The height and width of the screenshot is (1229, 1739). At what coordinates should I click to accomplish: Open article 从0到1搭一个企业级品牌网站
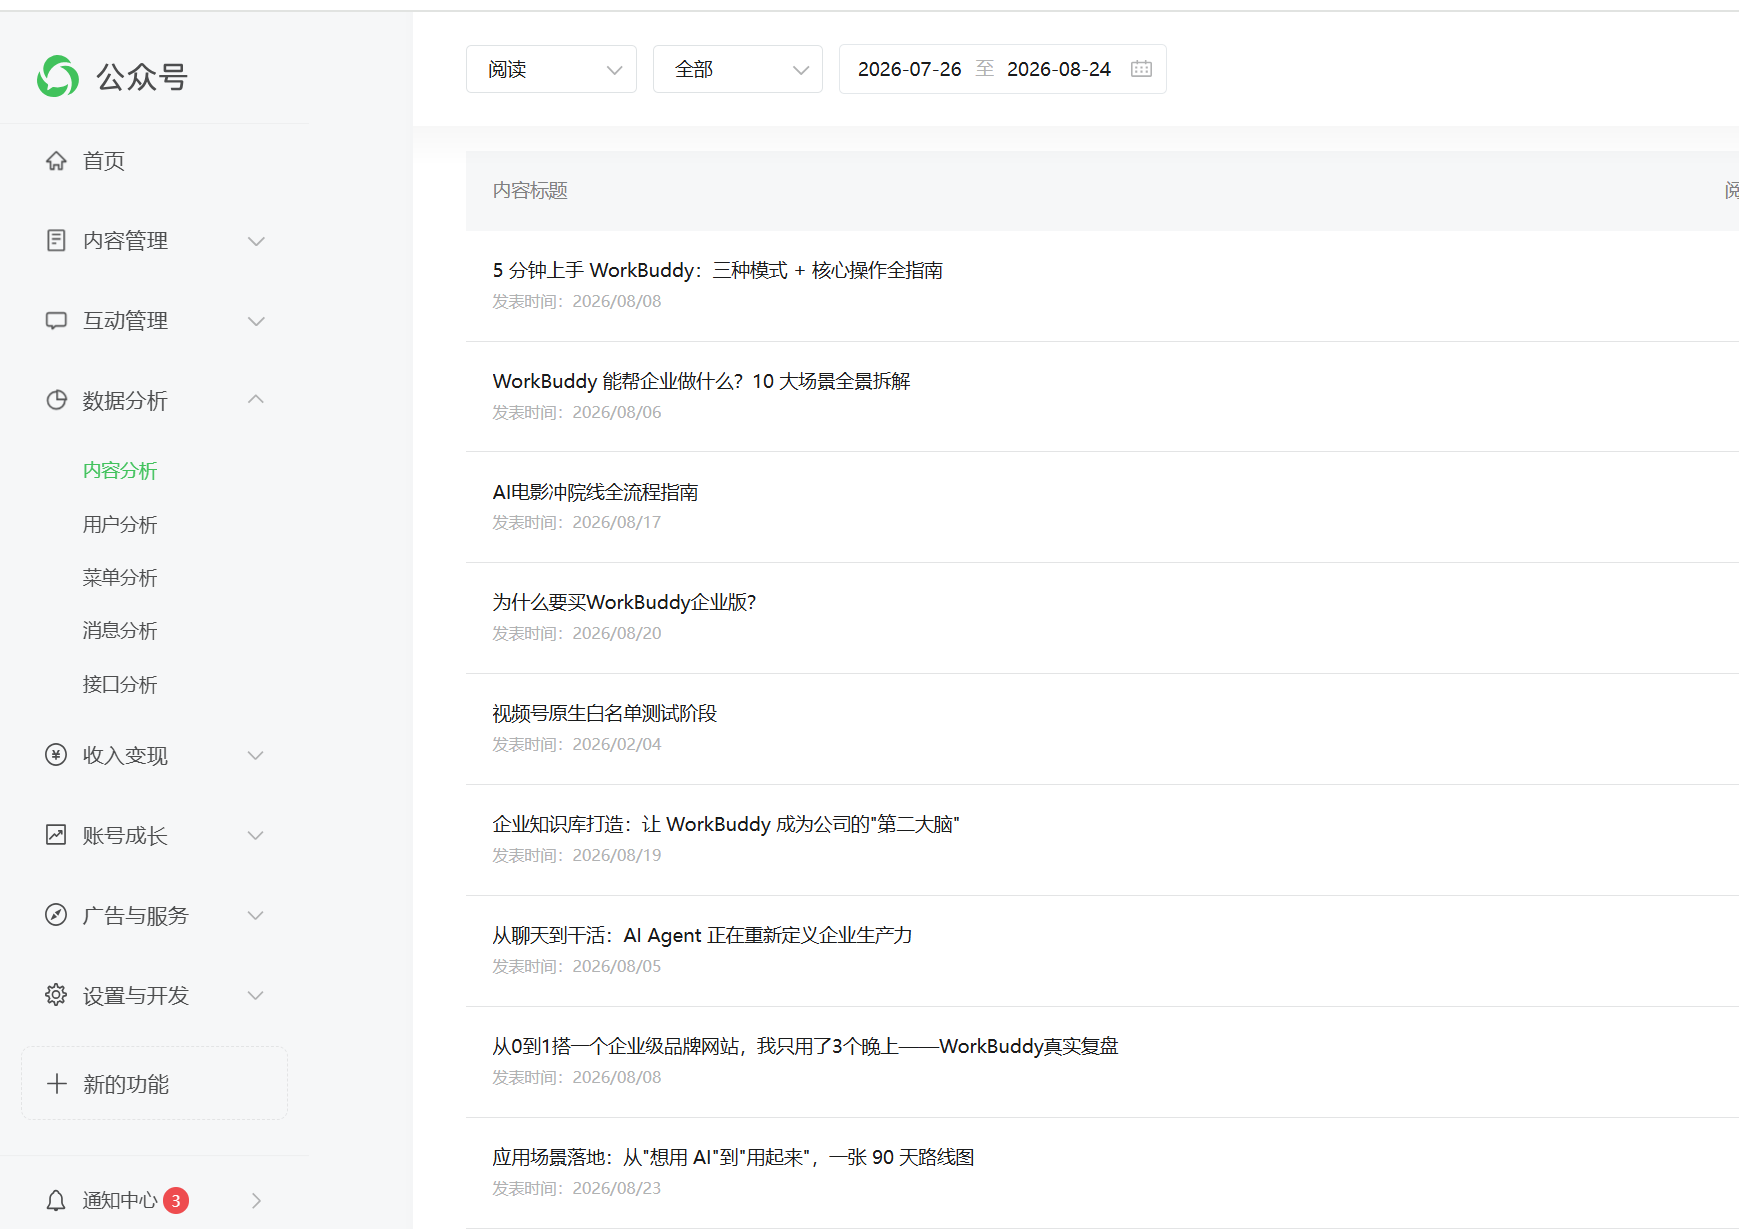[805, 1046]
